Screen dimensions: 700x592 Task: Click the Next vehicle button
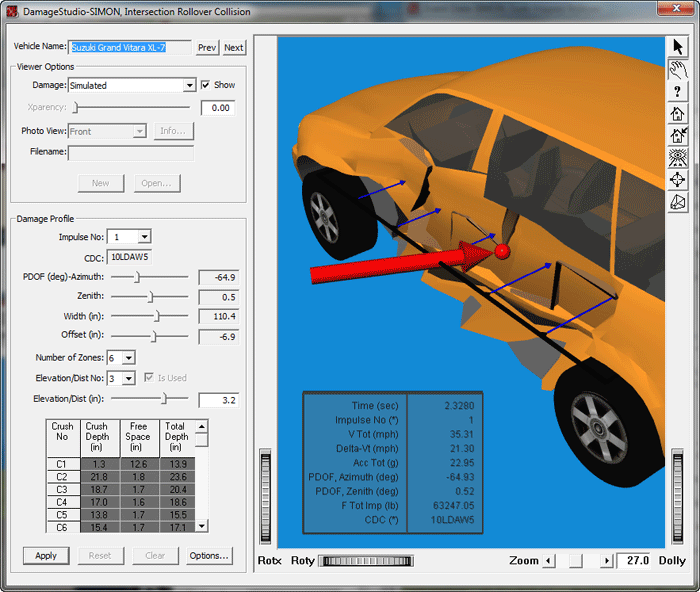(233, 48)
